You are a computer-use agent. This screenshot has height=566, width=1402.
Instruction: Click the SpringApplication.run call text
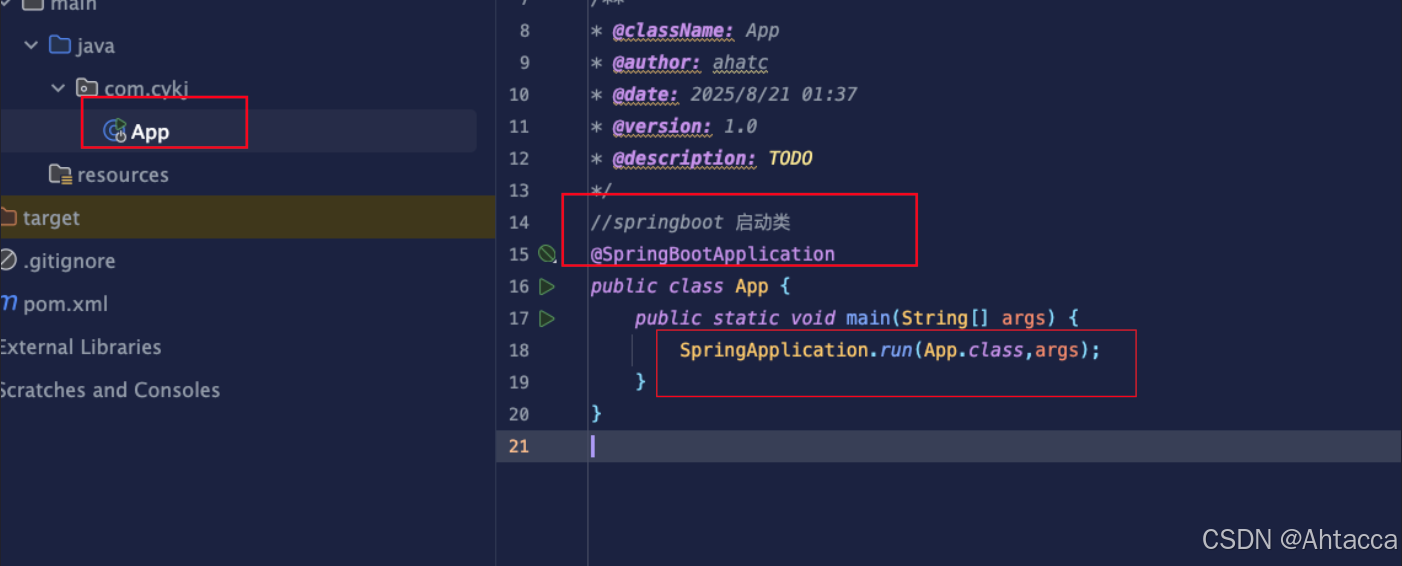click(x=890, y=350)
